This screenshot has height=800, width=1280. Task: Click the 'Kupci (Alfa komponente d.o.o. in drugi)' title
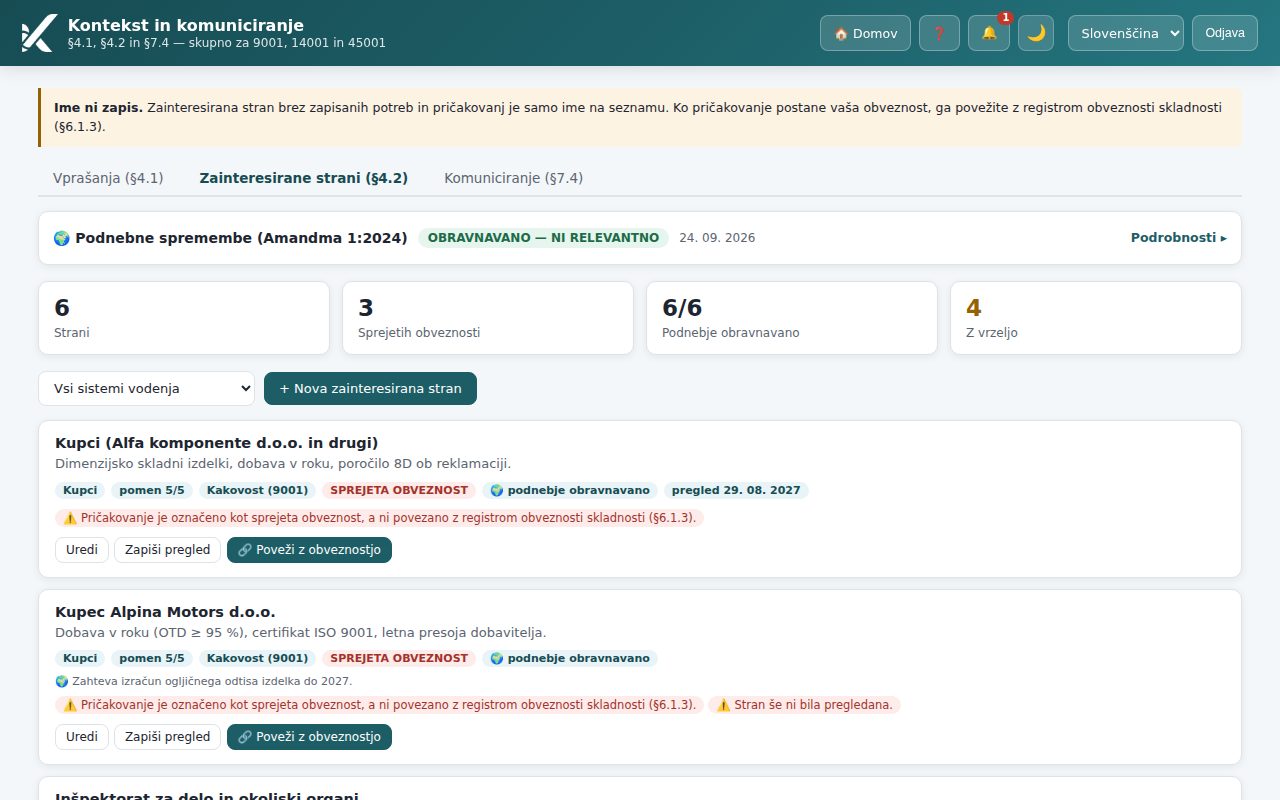point(217,443)
